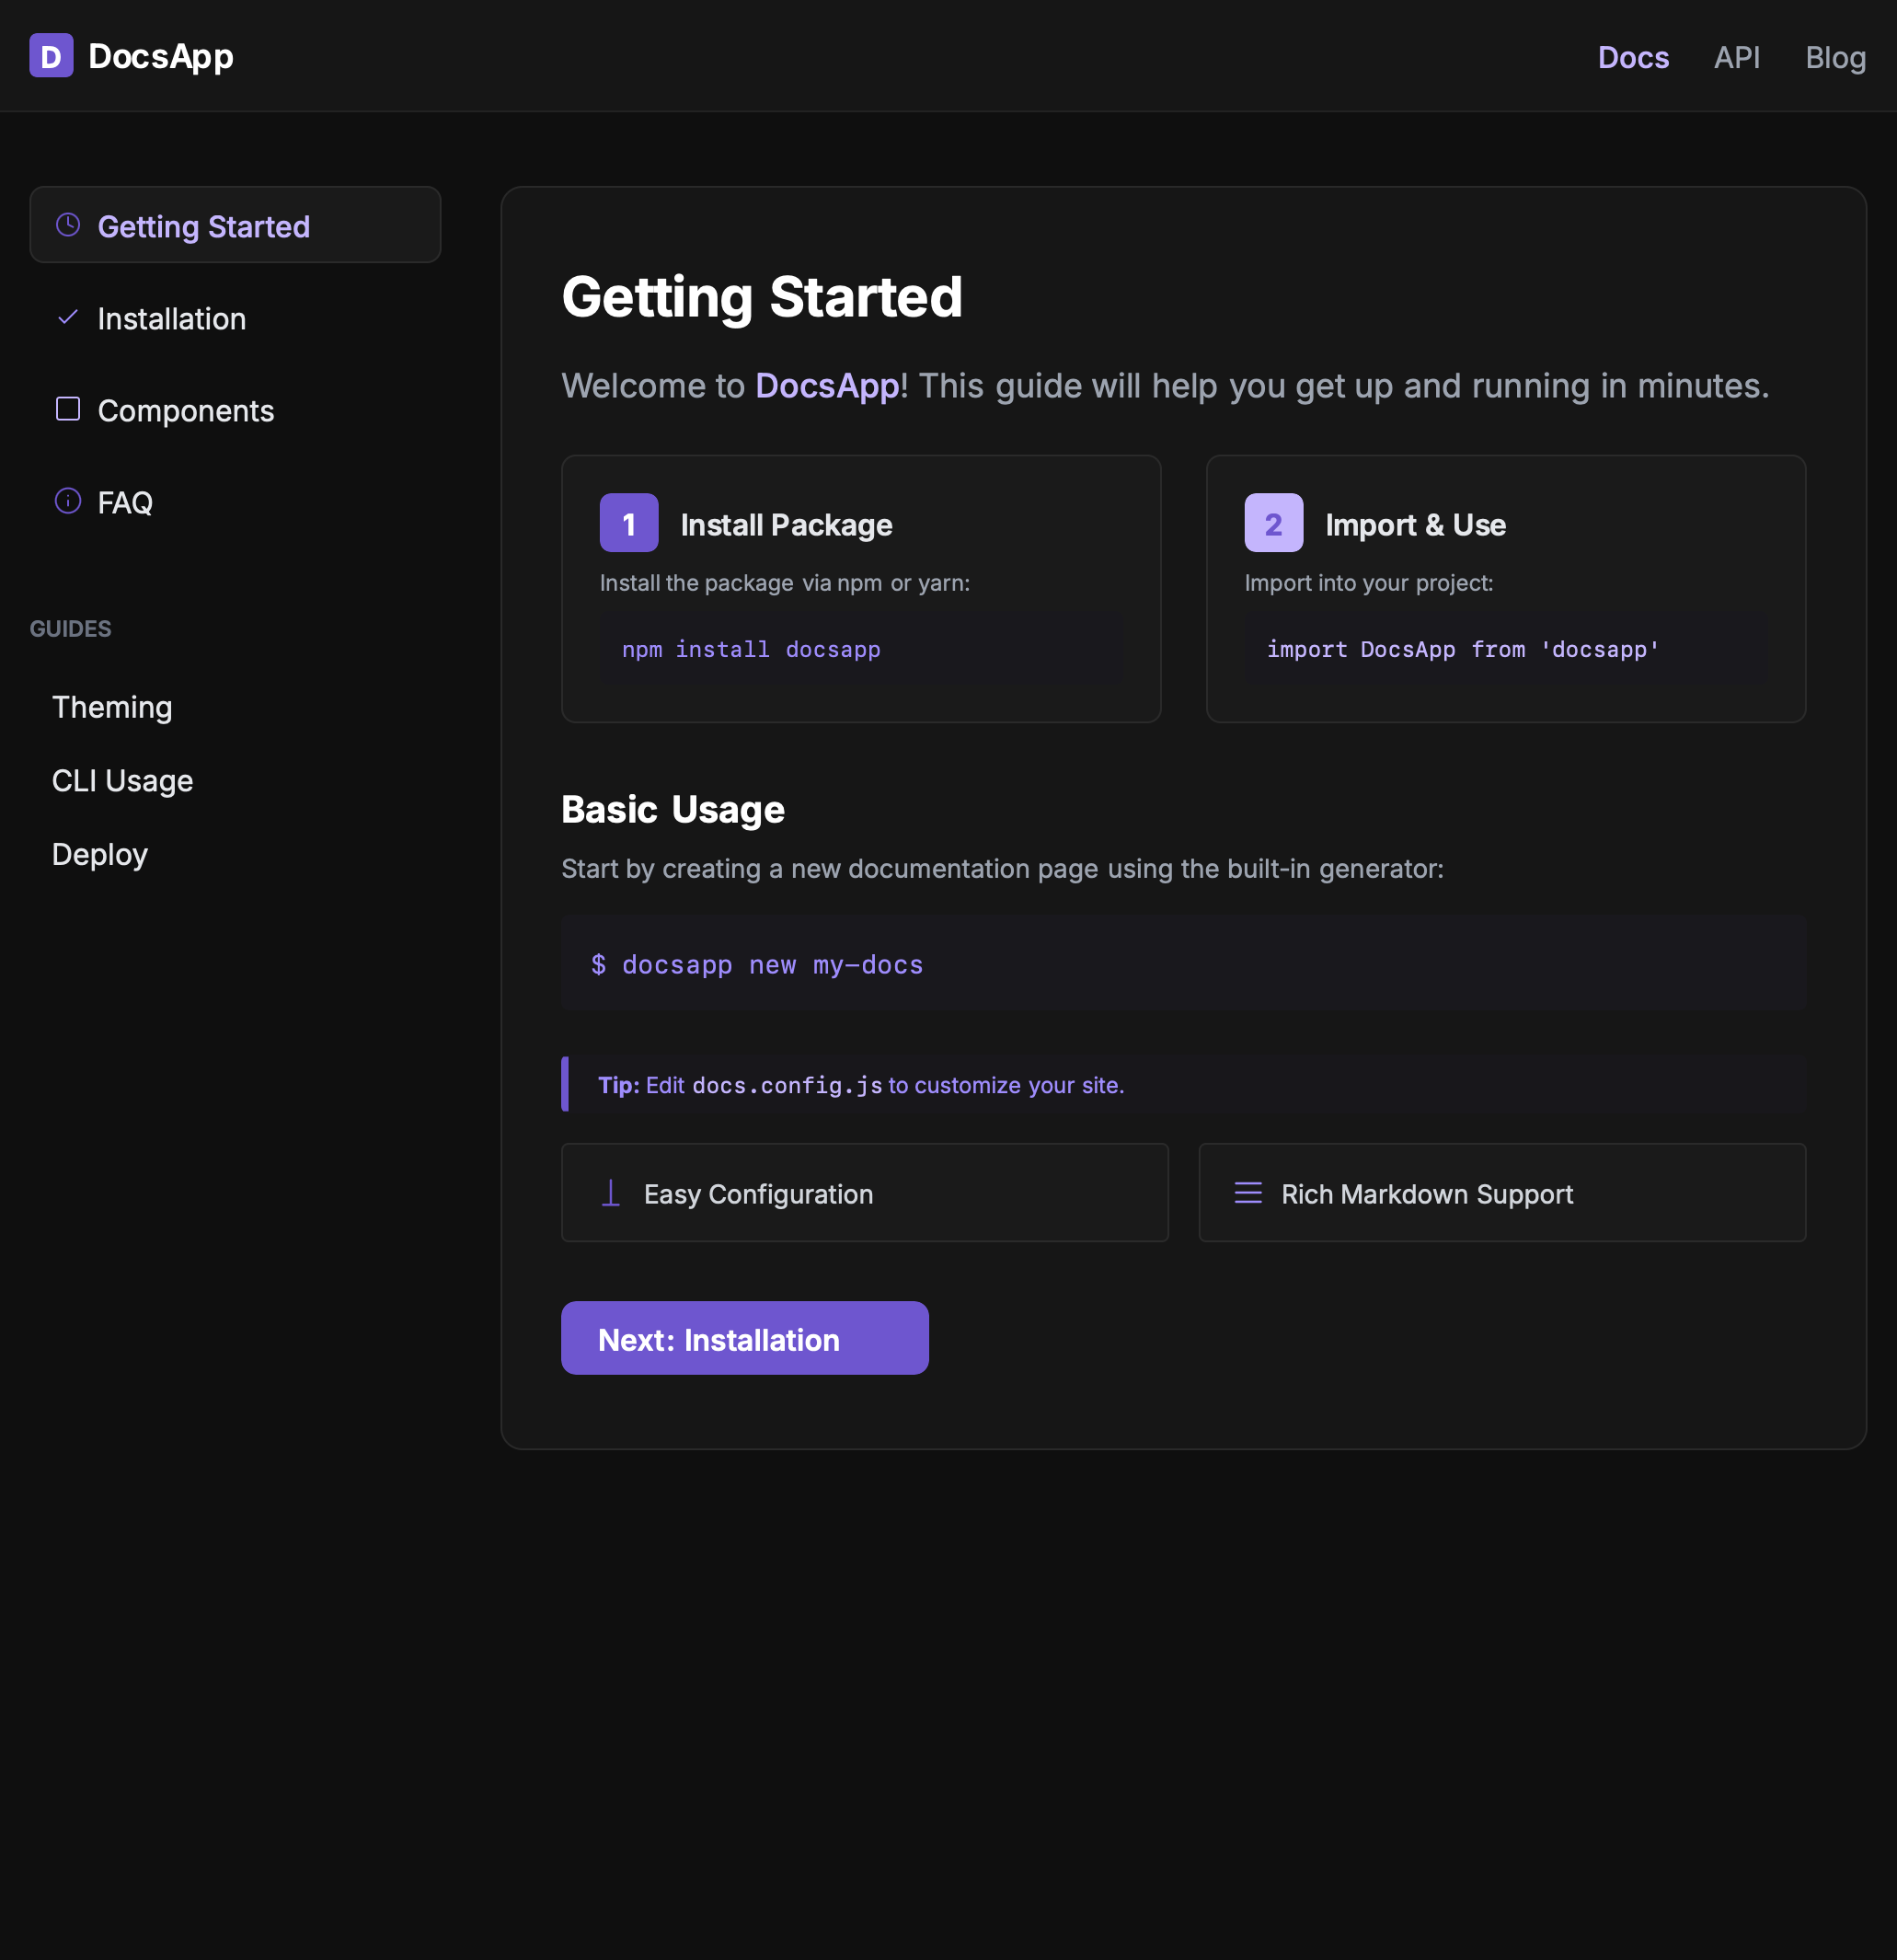Click the clock icon beside Getting Started
This screenshot has width=1897, height=1960.
click(67, 224)
